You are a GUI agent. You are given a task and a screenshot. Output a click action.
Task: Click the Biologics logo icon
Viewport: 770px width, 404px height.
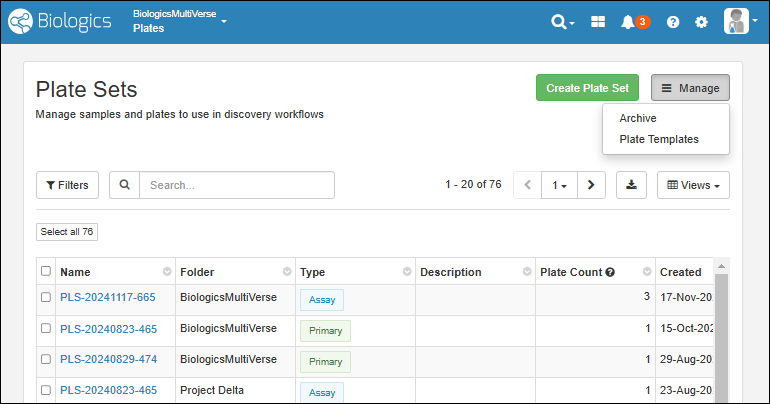click(x=22, y=21)
